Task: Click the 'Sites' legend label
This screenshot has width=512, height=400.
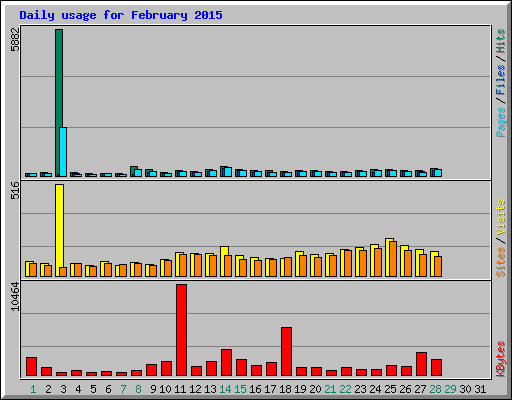Action: (x=500, y=262)
